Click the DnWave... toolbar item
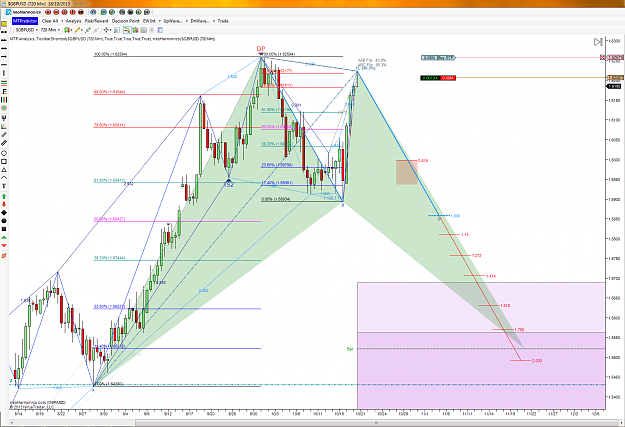This screenshot has width=625, height=427. click(200, 21)
